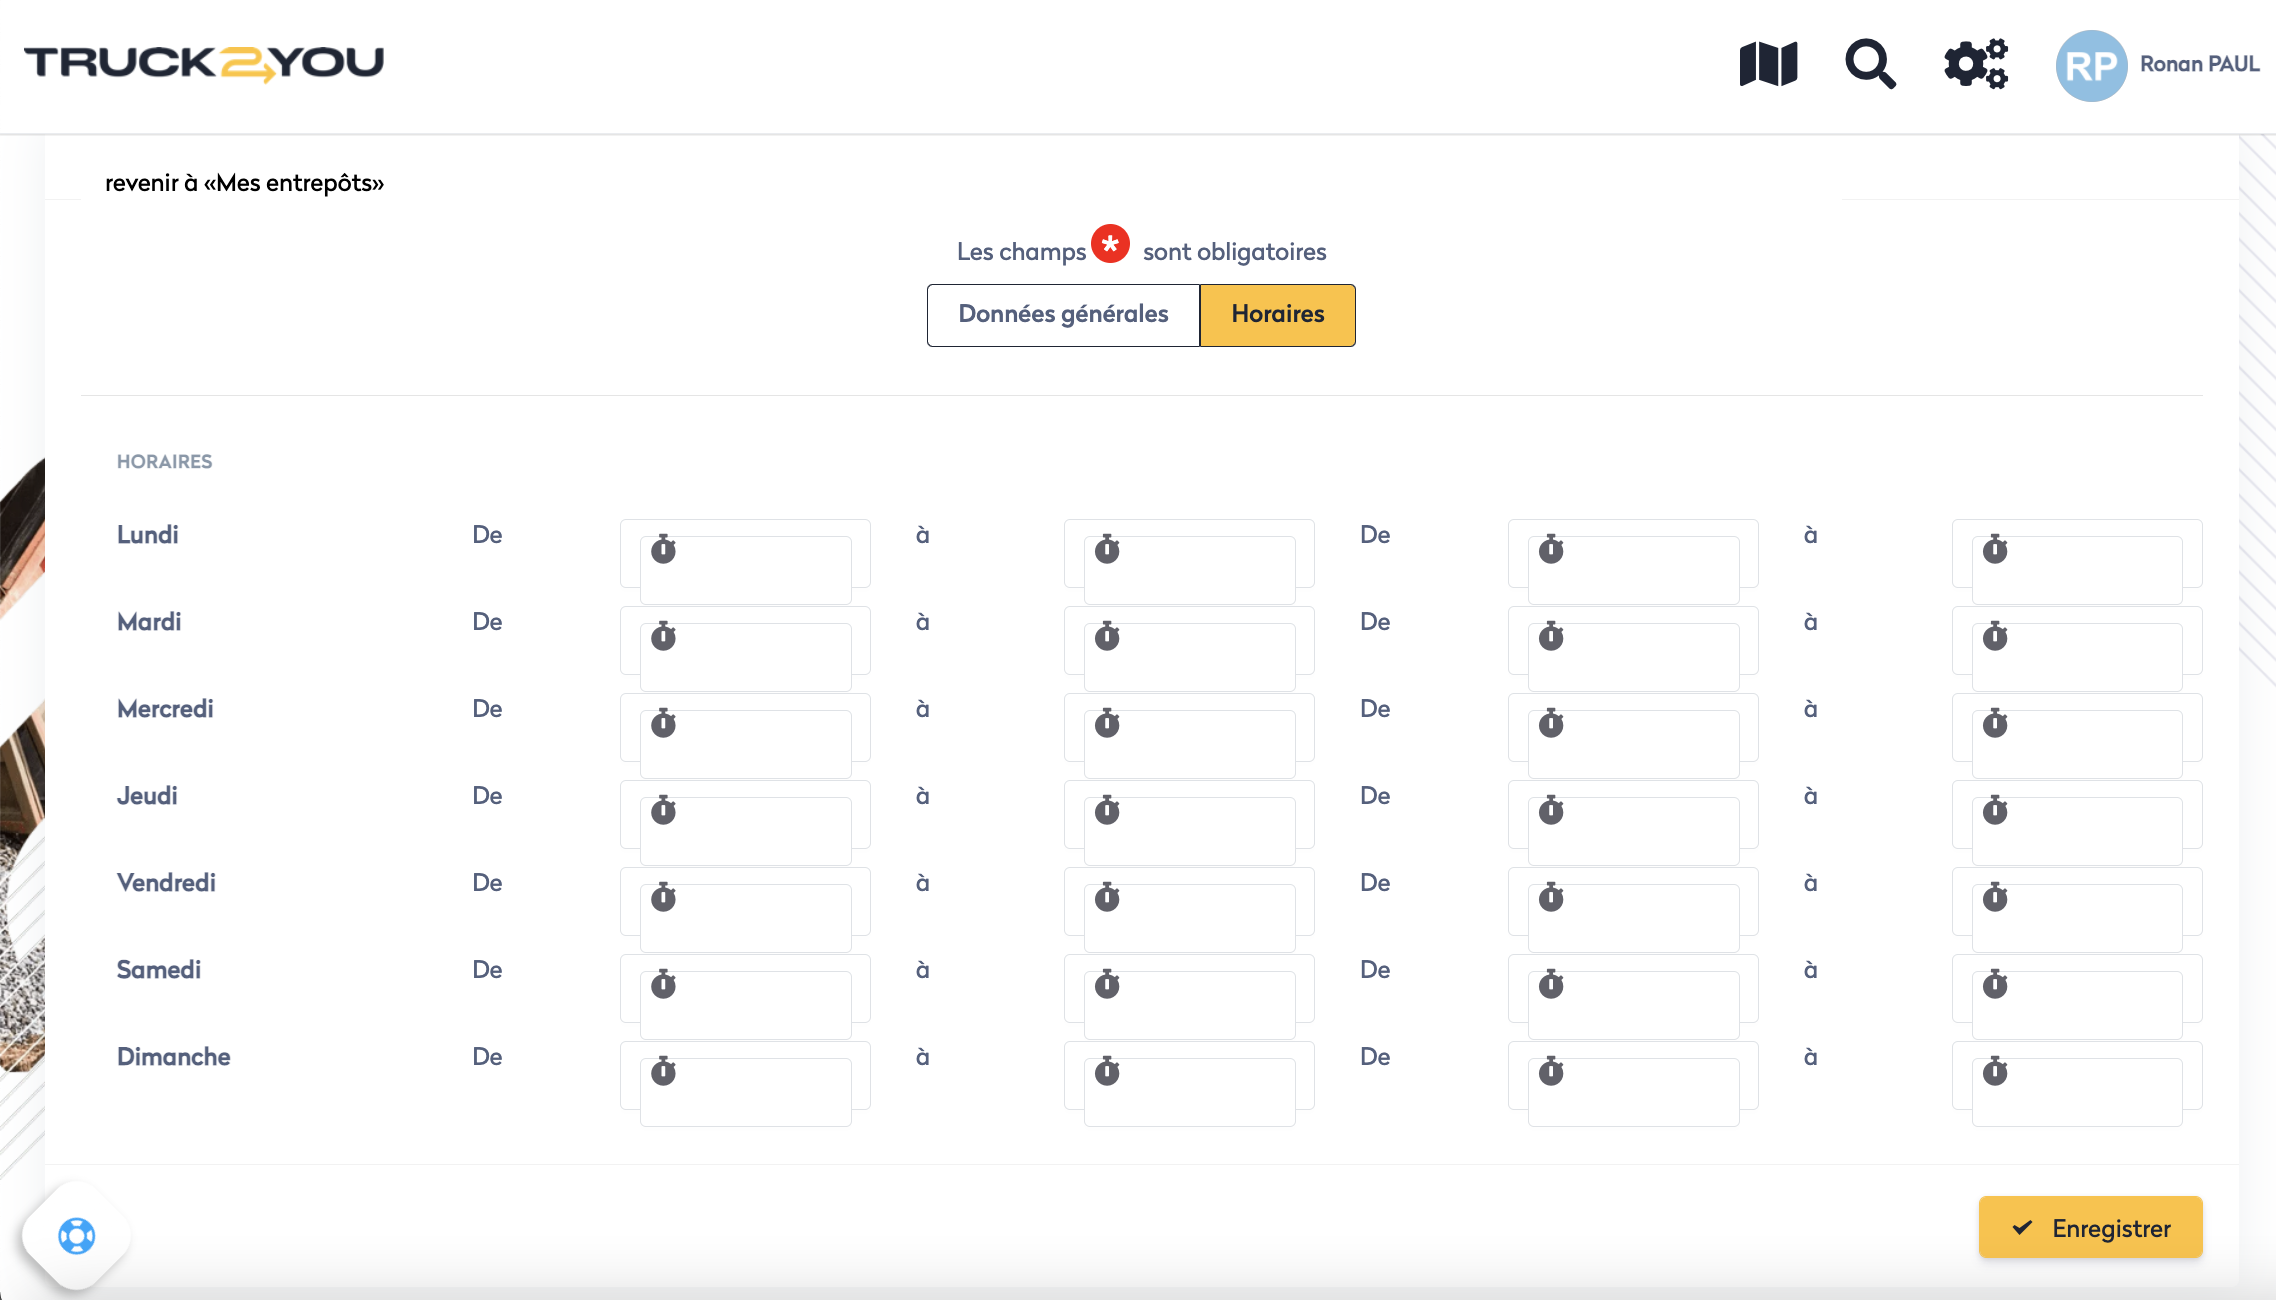Click stopwatch icon in Dimanche last end field
Image resolution: width=2276 pixels, height=1300 pixels.
(x=1995, y=1072)
